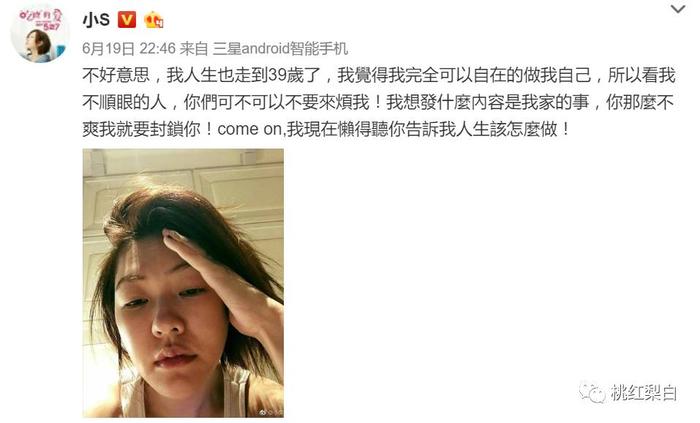Click the crown membership level badge

[x=153, y=20]
